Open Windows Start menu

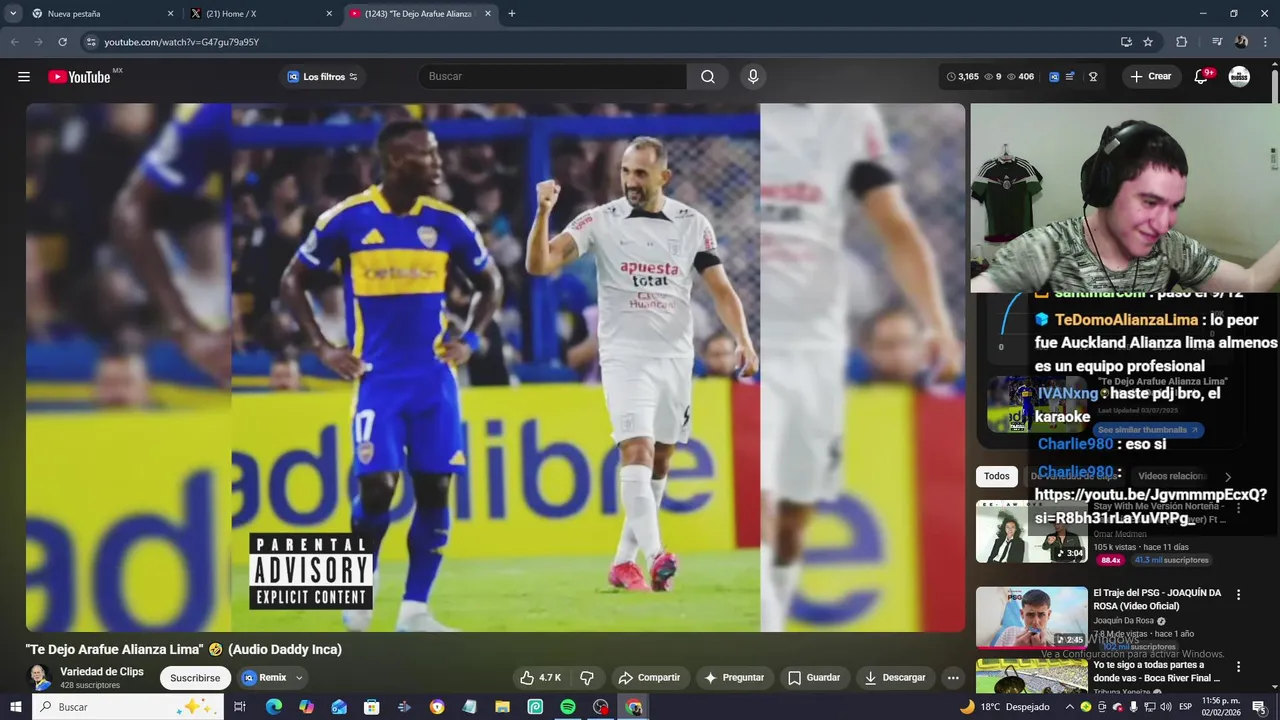pos(16,707)
